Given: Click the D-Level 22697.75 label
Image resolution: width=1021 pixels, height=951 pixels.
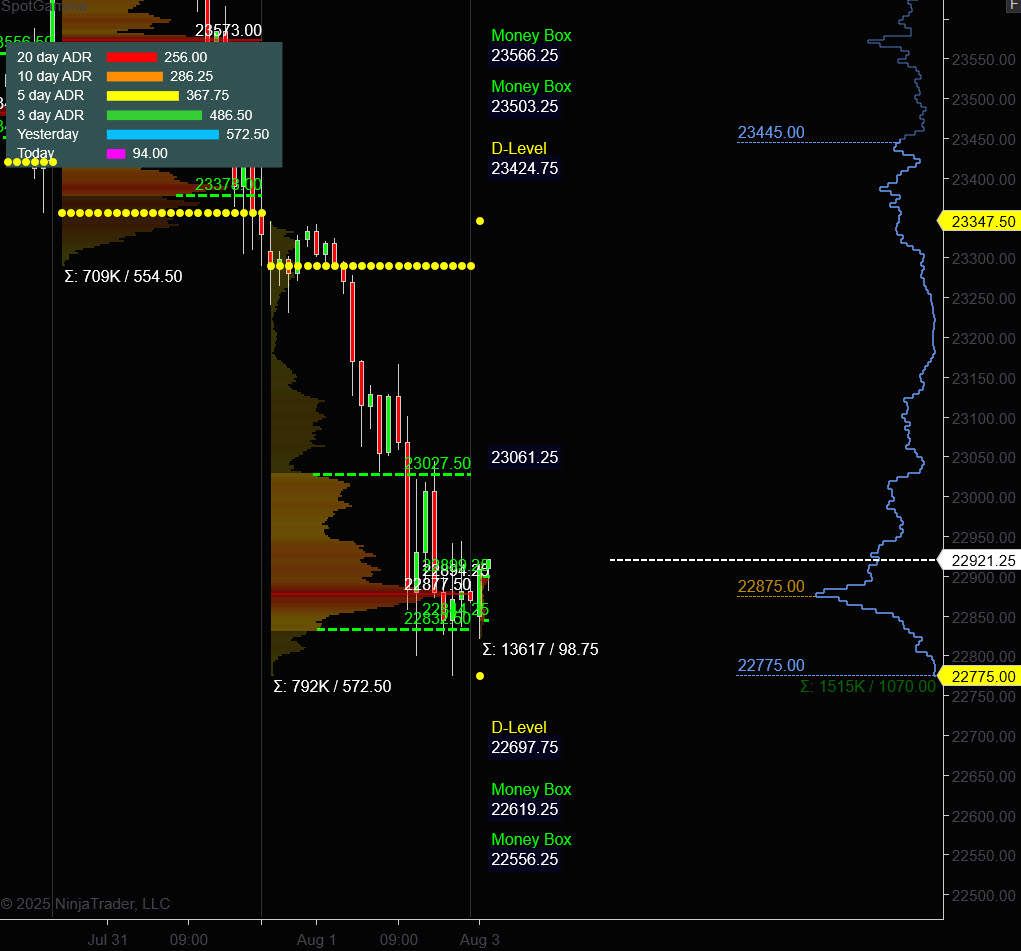Looking at the screenshot, I should tap(524, 738).
